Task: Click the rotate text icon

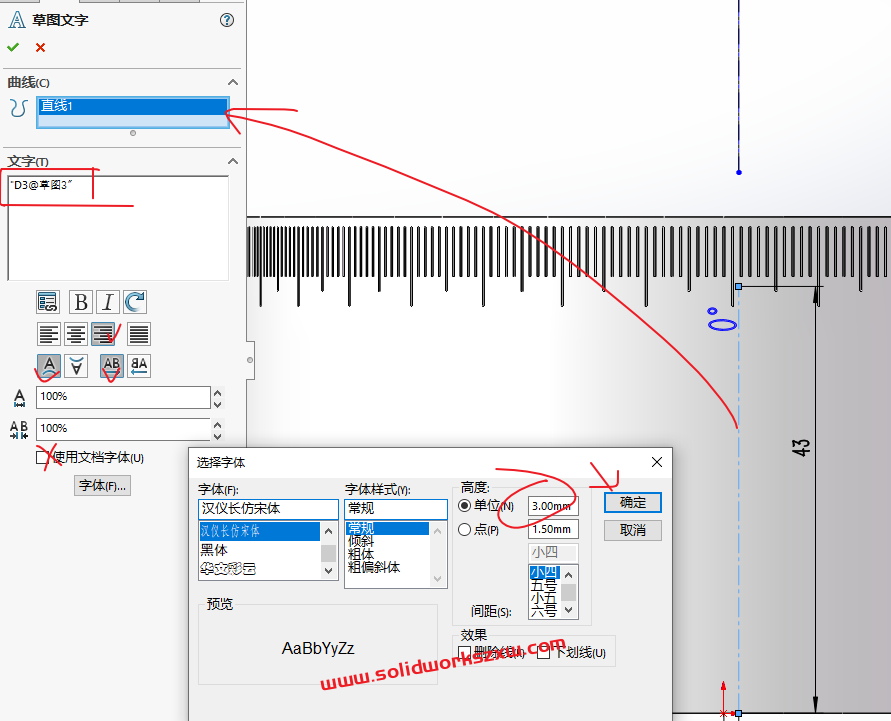Action: (135, 302)
